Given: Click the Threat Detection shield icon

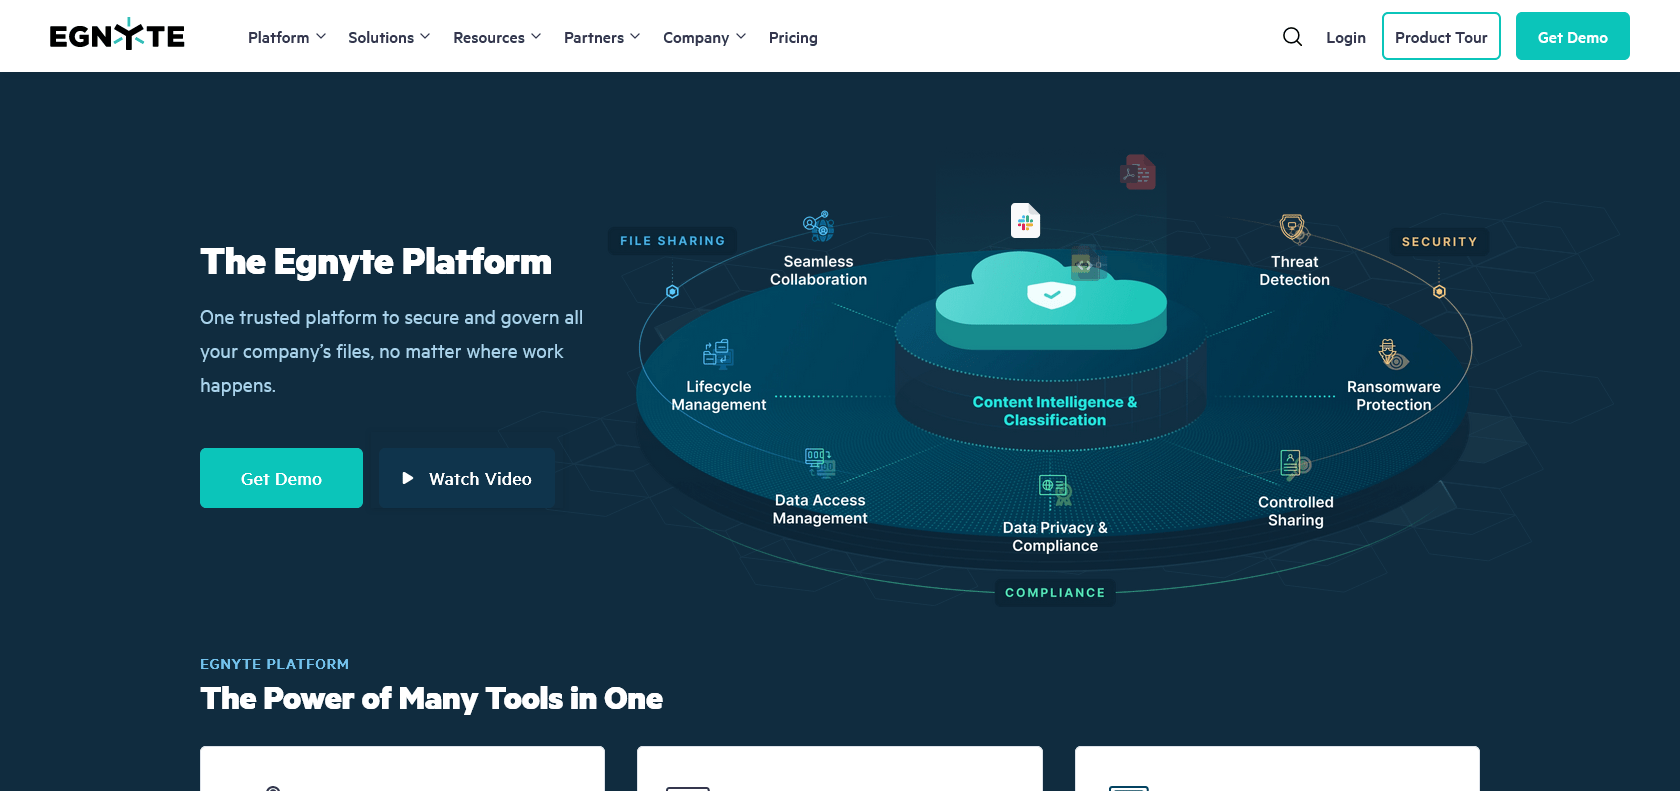Looking at the screenshot, I should [1294, 229].
